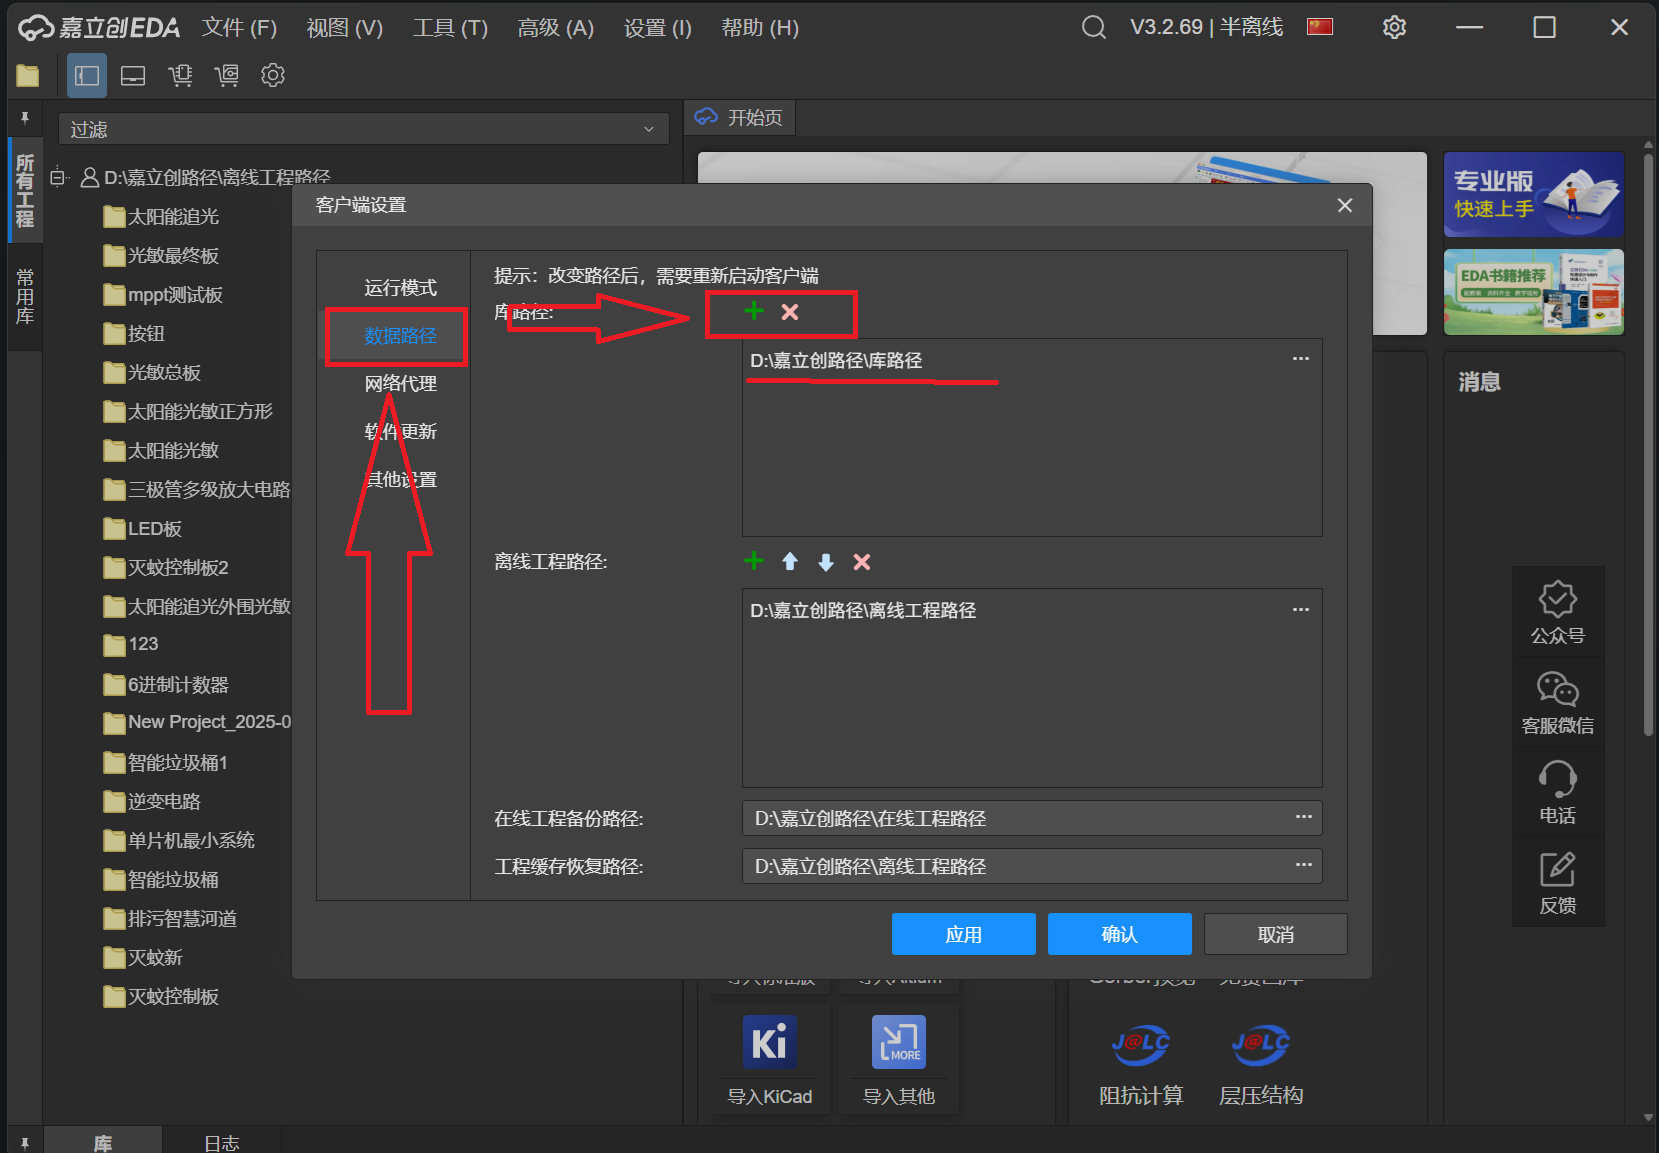
Task: Browse online project backup path ellipsis
Action: point(1304,817)
